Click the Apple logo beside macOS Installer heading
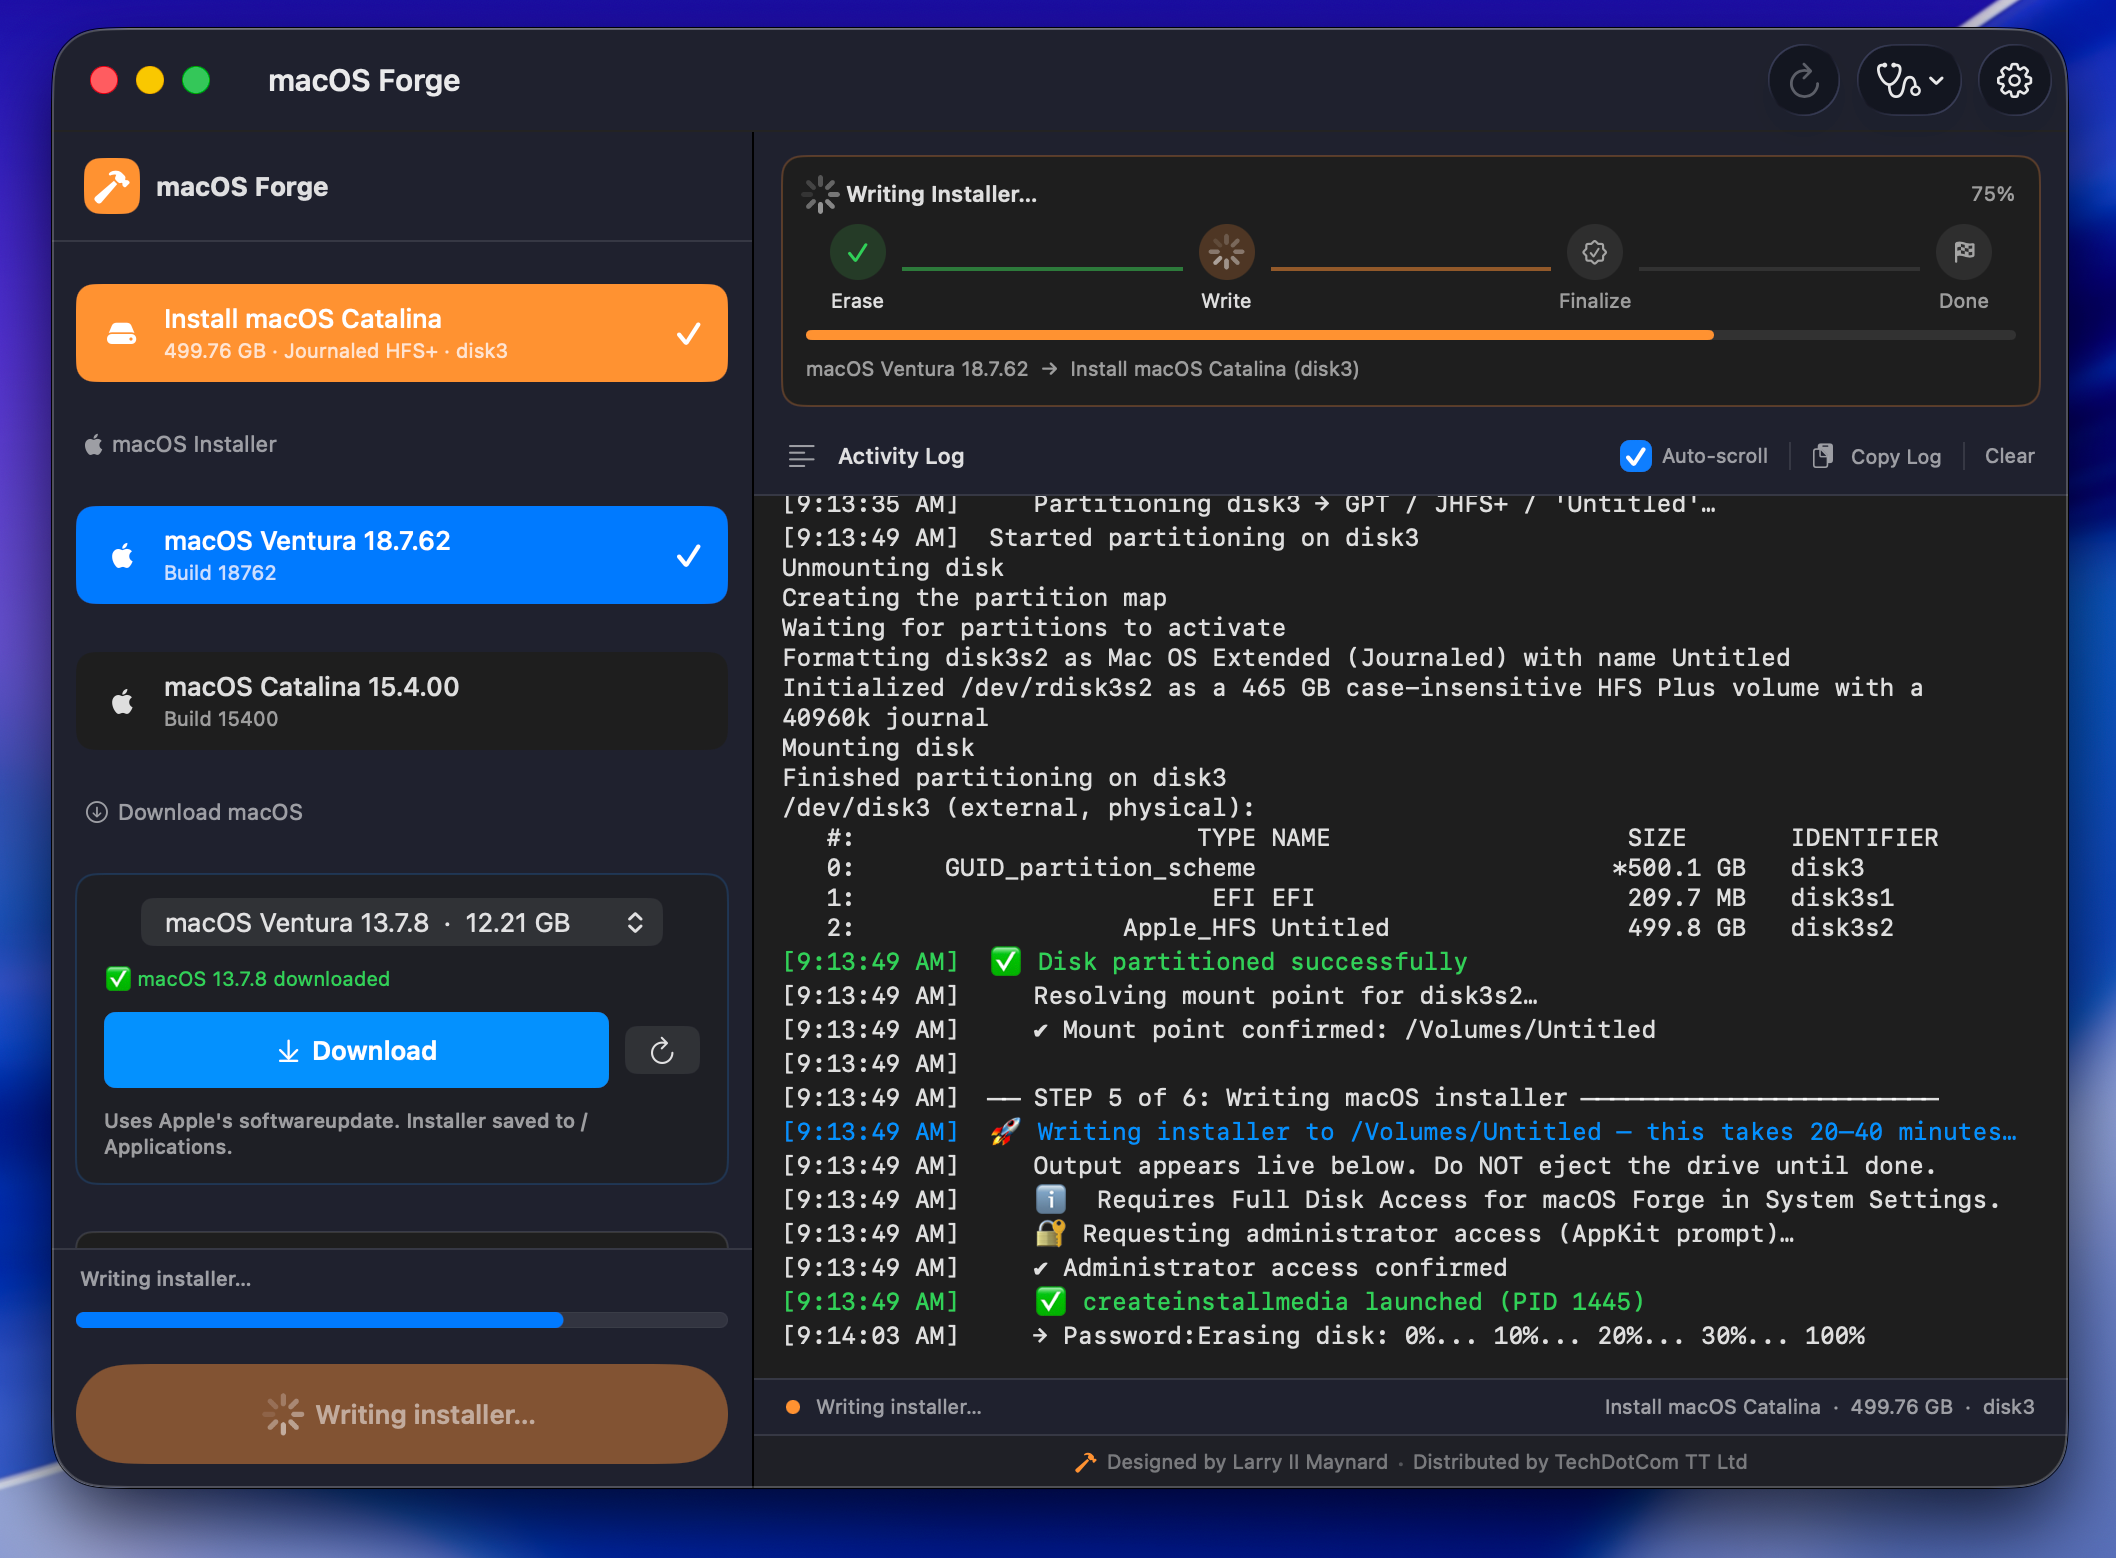This screenshot has height=1558, width=2116. 93,444
